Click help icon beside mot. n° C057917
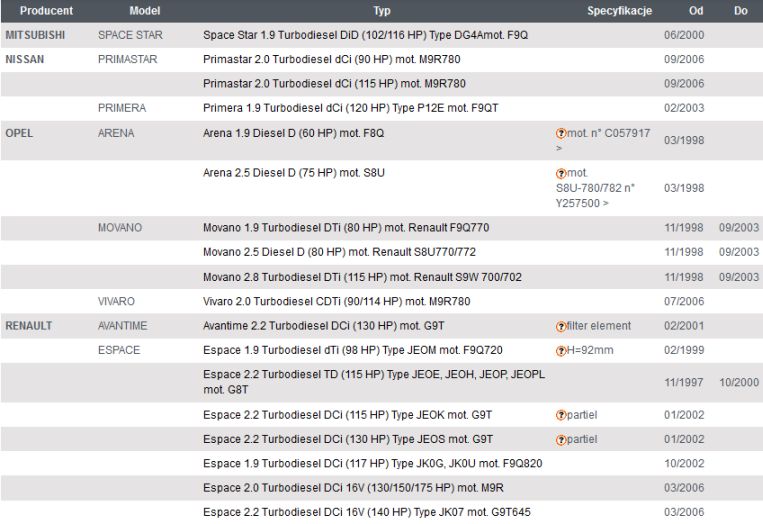 (x=561, y=133)
